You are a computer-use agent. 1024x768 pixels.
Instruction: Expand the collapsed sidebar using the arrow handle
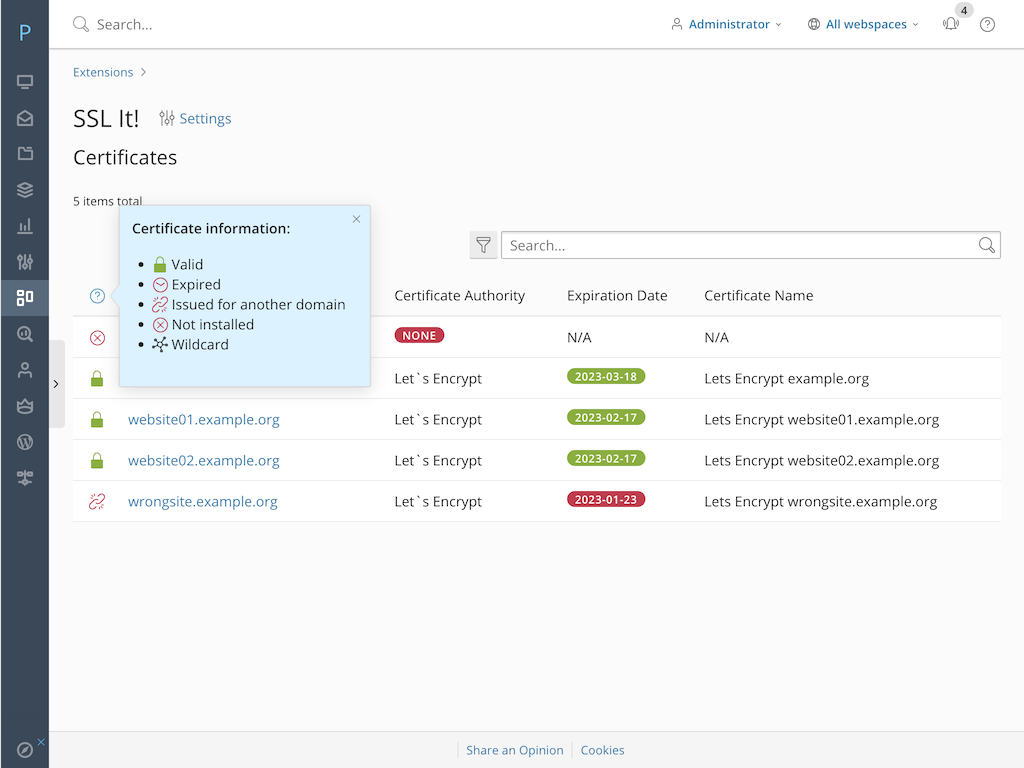click(x=56, y=384)
